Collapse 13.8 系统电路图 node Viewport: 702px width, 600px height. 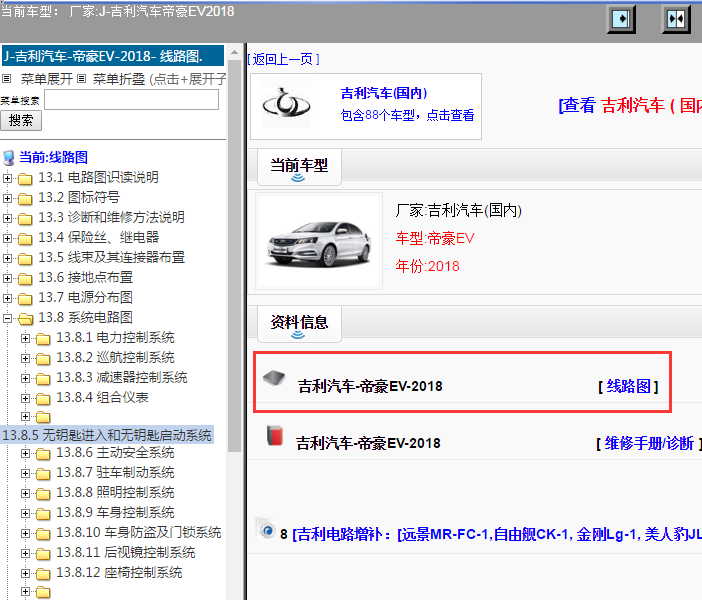(7, 318)
